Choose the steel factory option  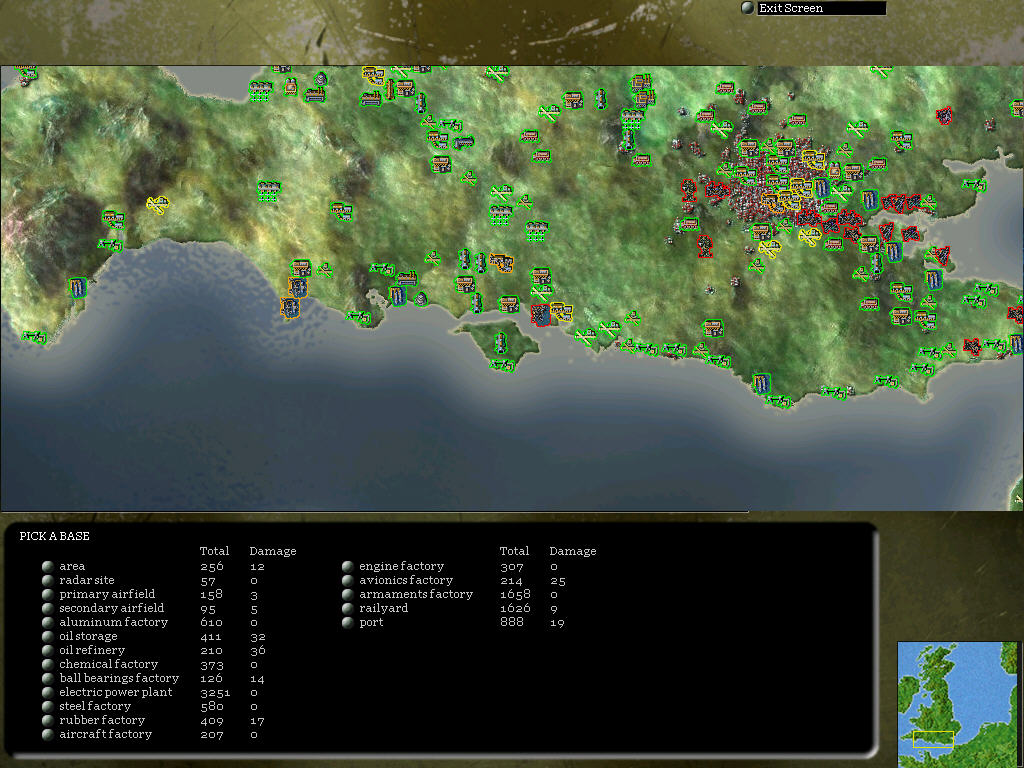click(x=48, y=706)
